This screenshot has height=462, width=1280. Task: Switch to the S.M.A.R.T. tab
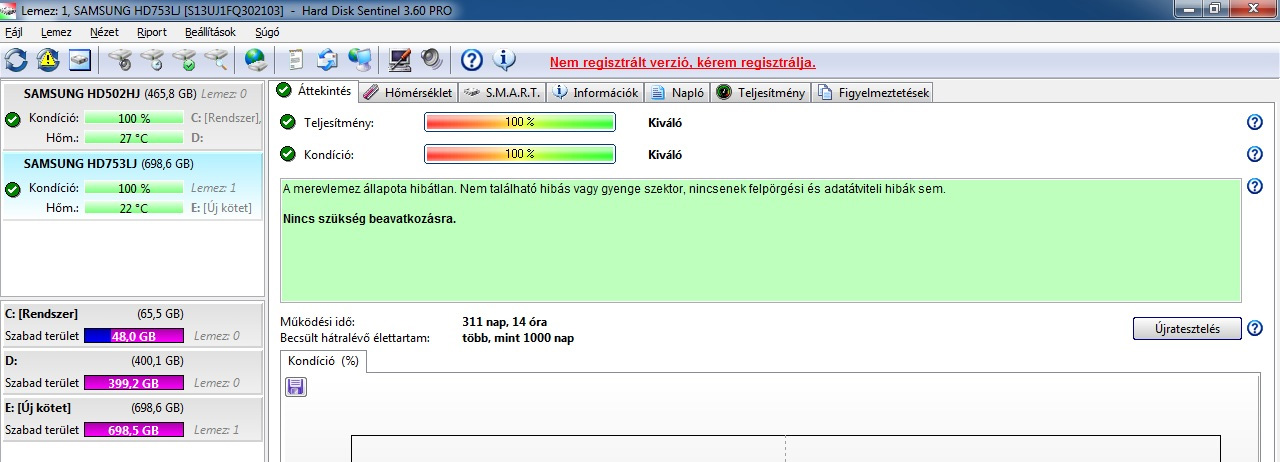tap(502, 93)
